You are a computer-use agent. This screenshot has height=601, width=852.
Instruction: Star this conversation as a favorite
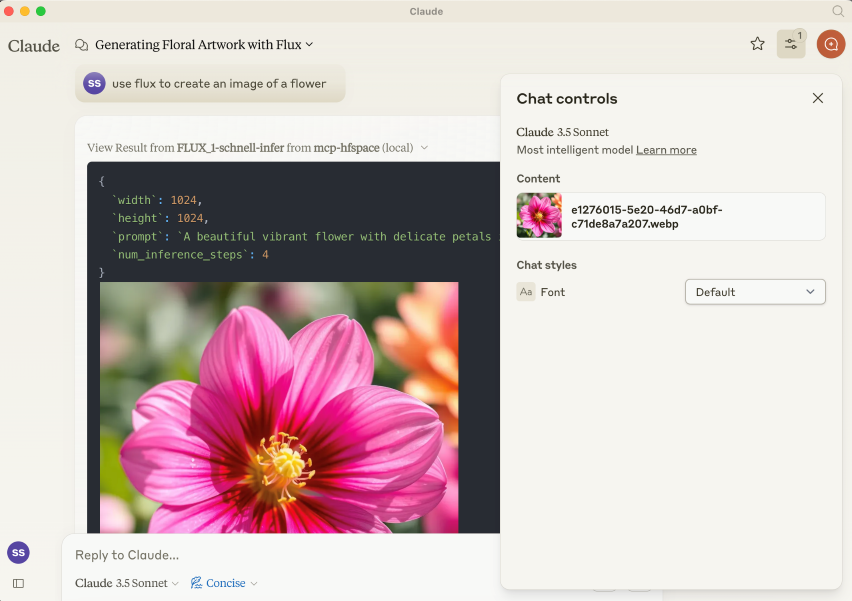click(758, 44)
